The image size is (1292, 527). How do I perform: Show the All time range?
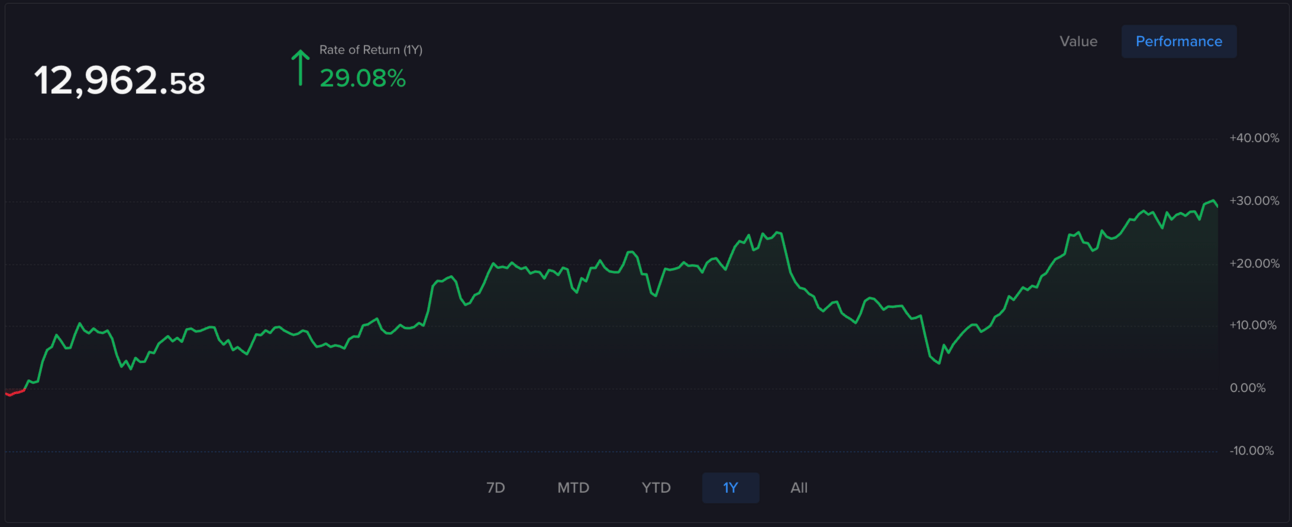799,488
